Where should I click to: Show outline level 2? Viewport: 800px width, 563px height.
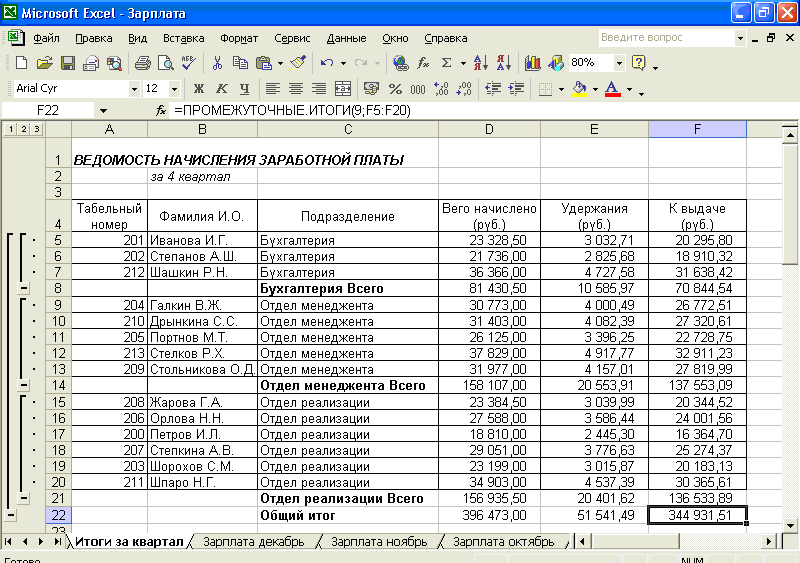[x=23, y=129]
